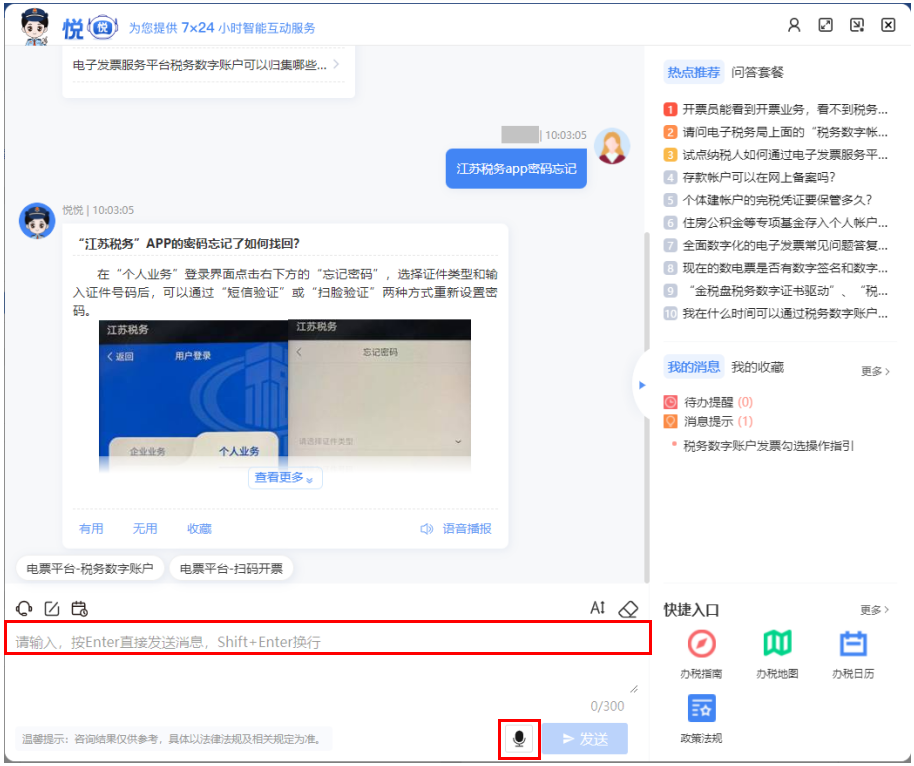The image size is (914, 766).
Task: Select the human customer service headset icon
Action: (x=23, y=608)
